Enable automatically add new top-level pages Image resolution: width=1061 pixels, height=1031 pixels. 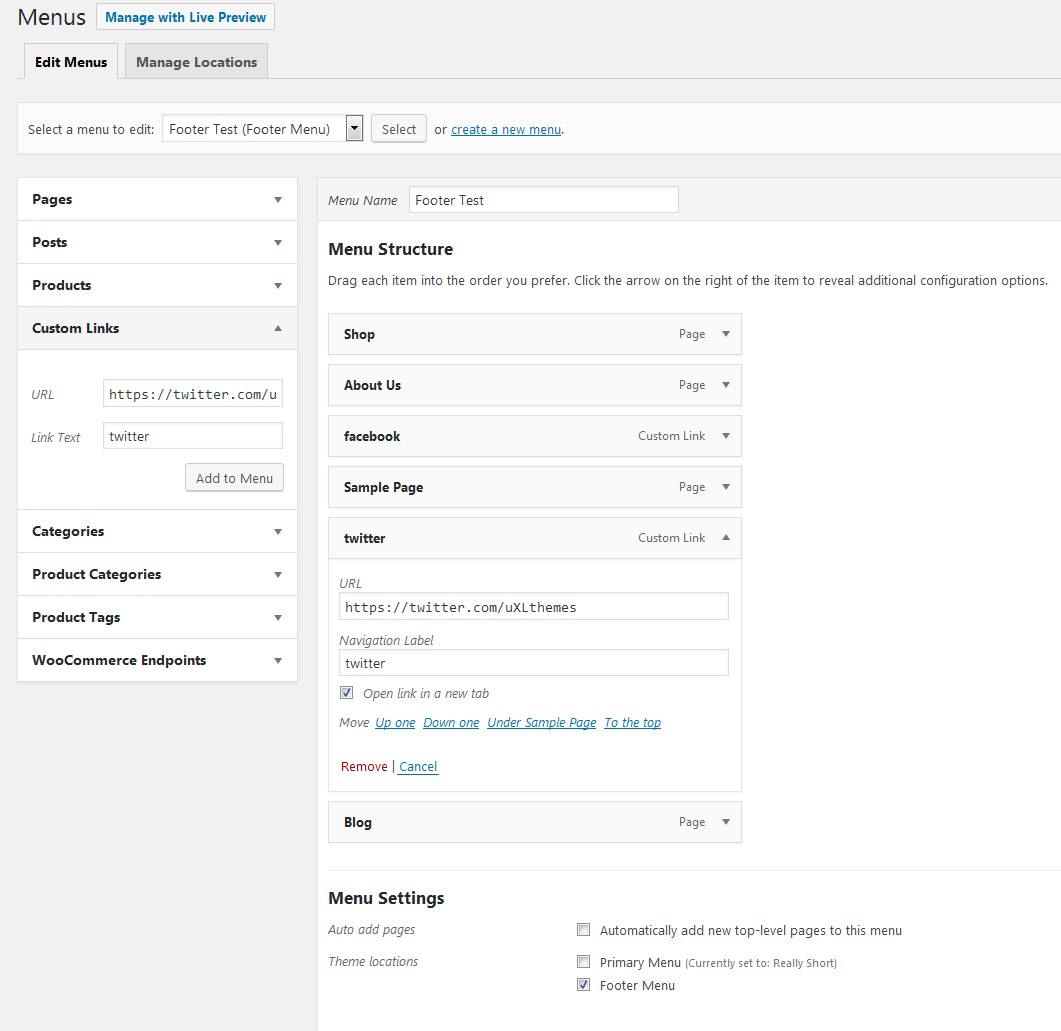tap(583, 930)
